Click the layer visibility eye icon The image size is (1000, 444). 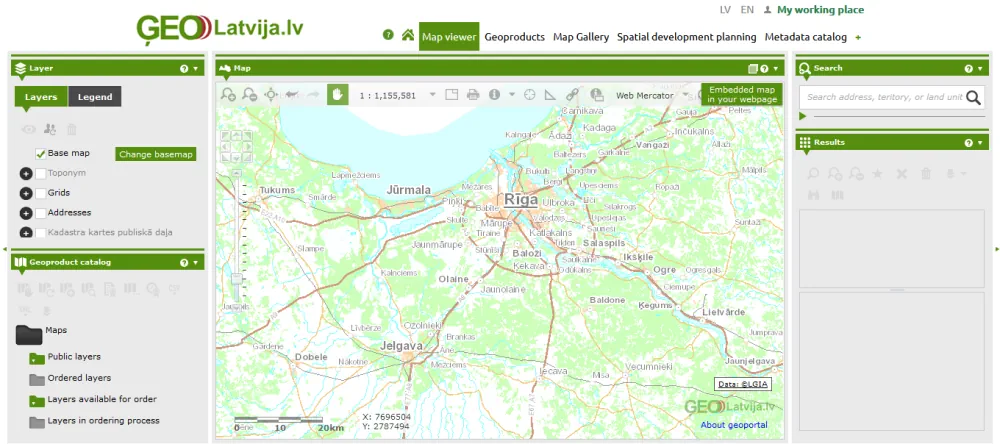[29, 130]
